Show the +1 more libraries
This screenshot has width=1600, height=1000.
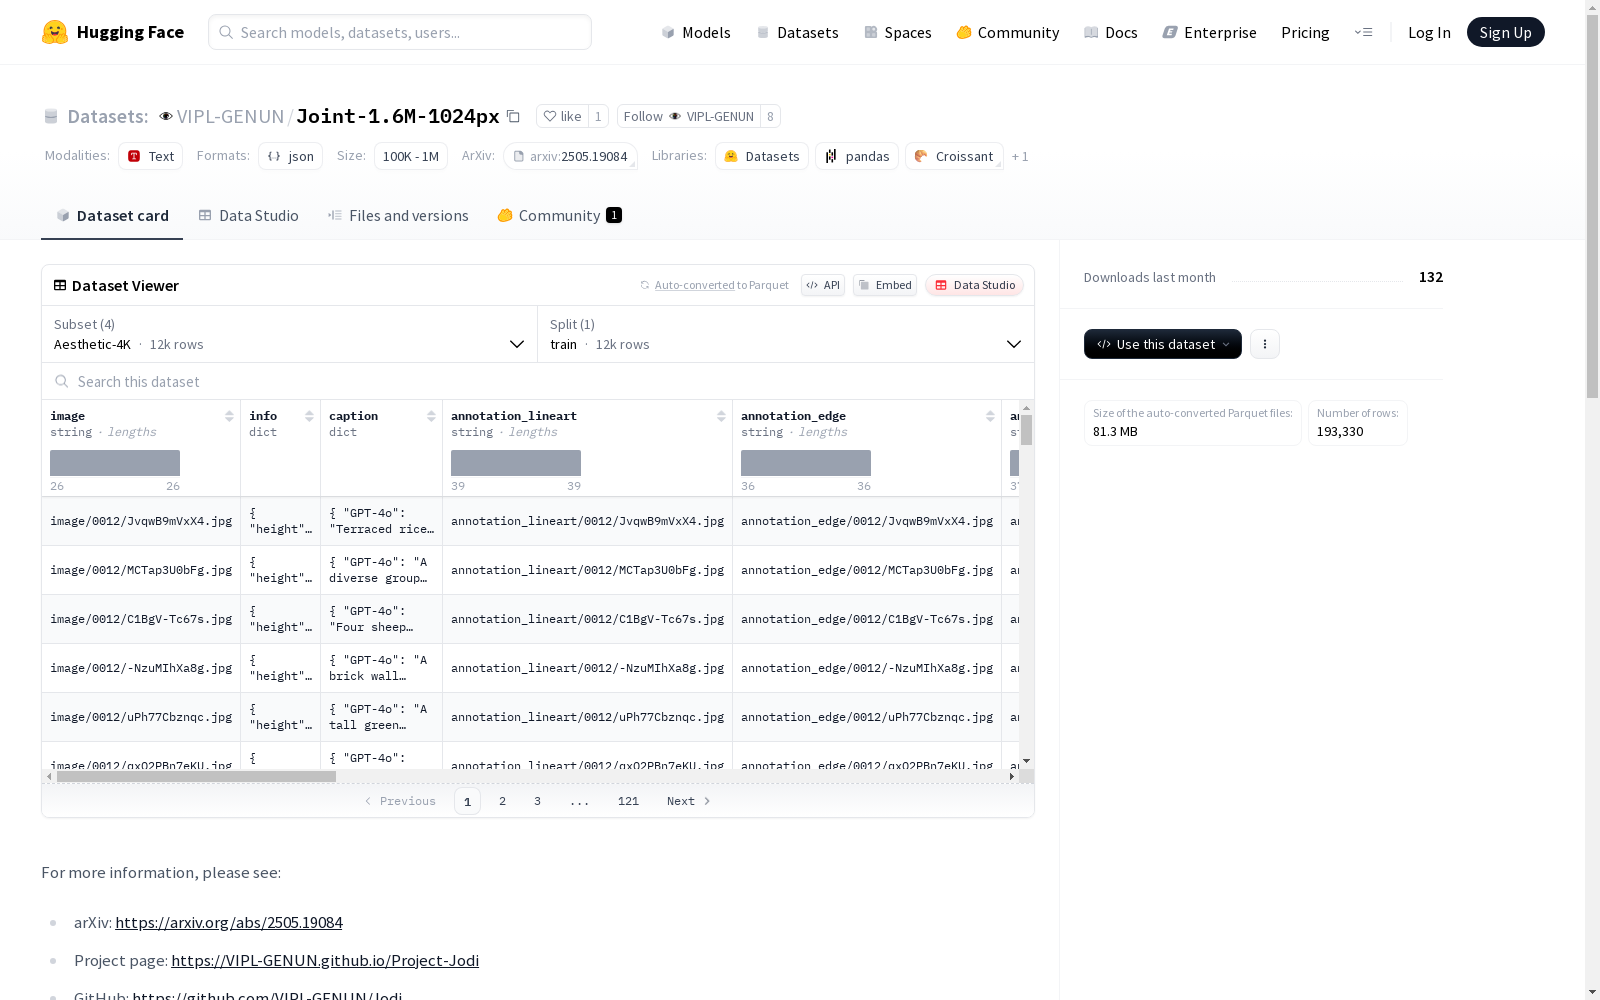(1020, 156)
